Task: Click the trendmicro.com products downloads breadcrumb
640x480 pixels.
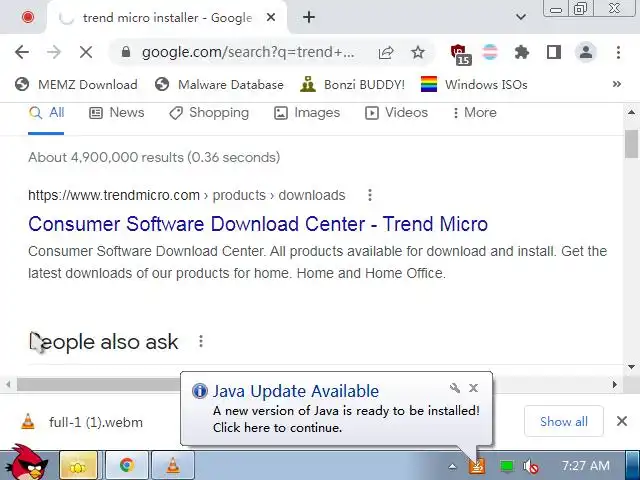Action: pyautogui.click(x=187, y=195)
